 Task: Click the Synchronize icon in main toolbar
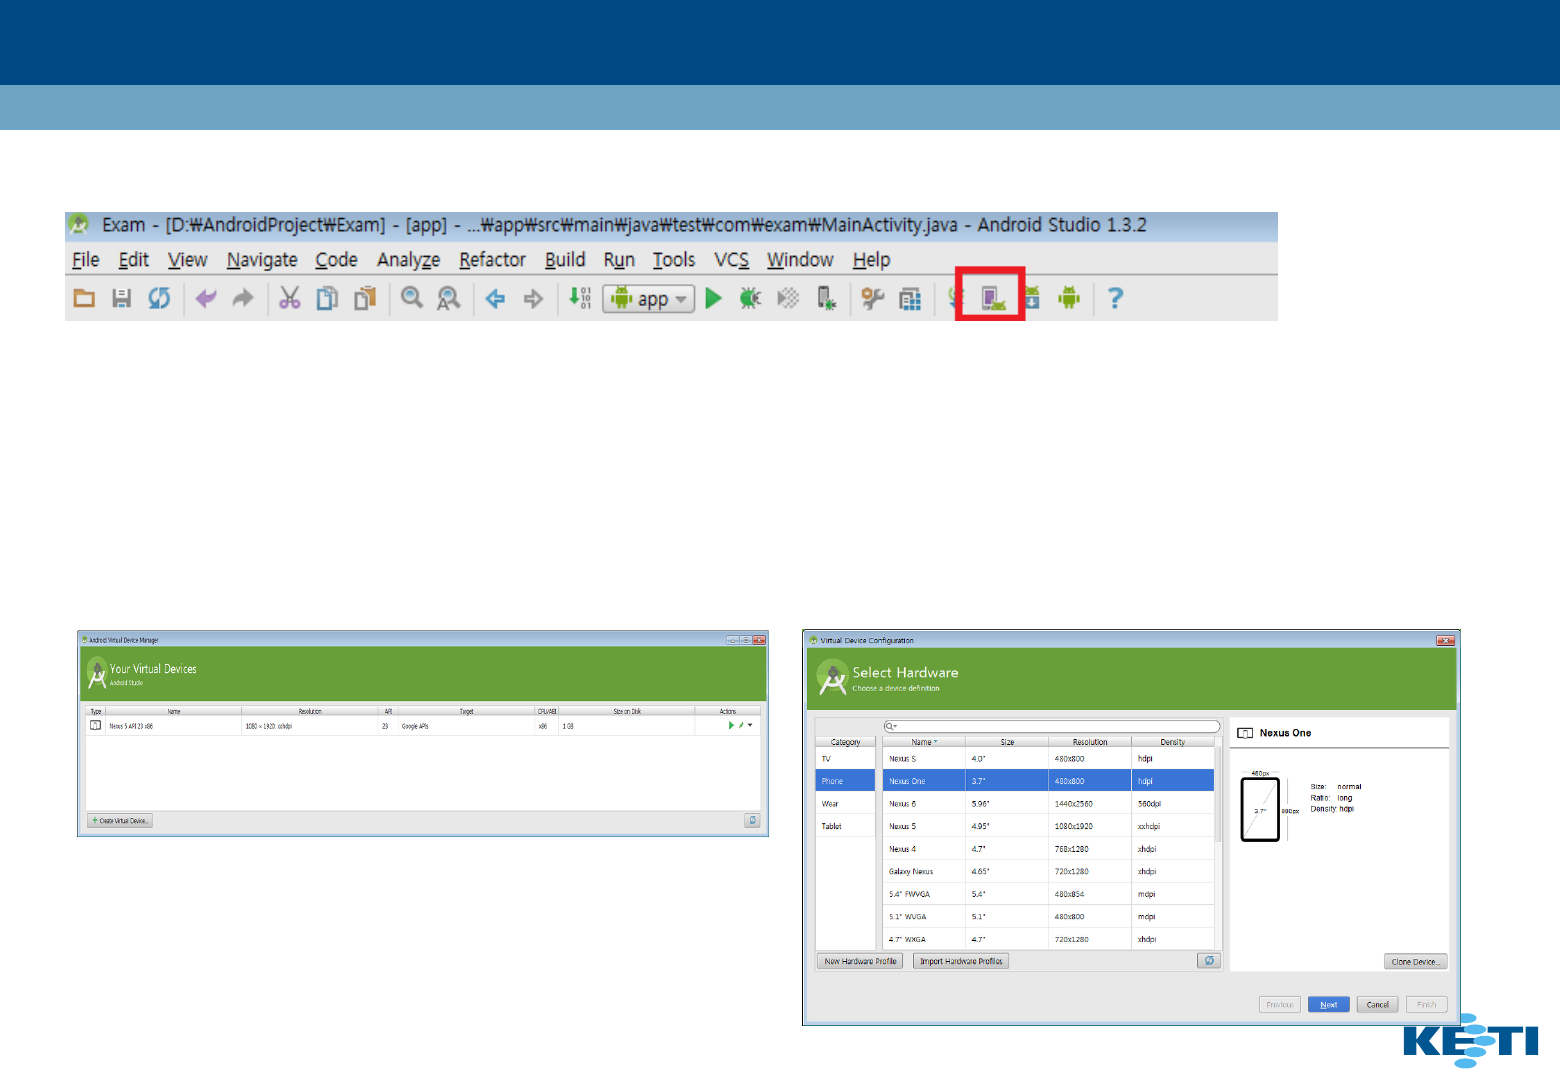coord(159,298)
